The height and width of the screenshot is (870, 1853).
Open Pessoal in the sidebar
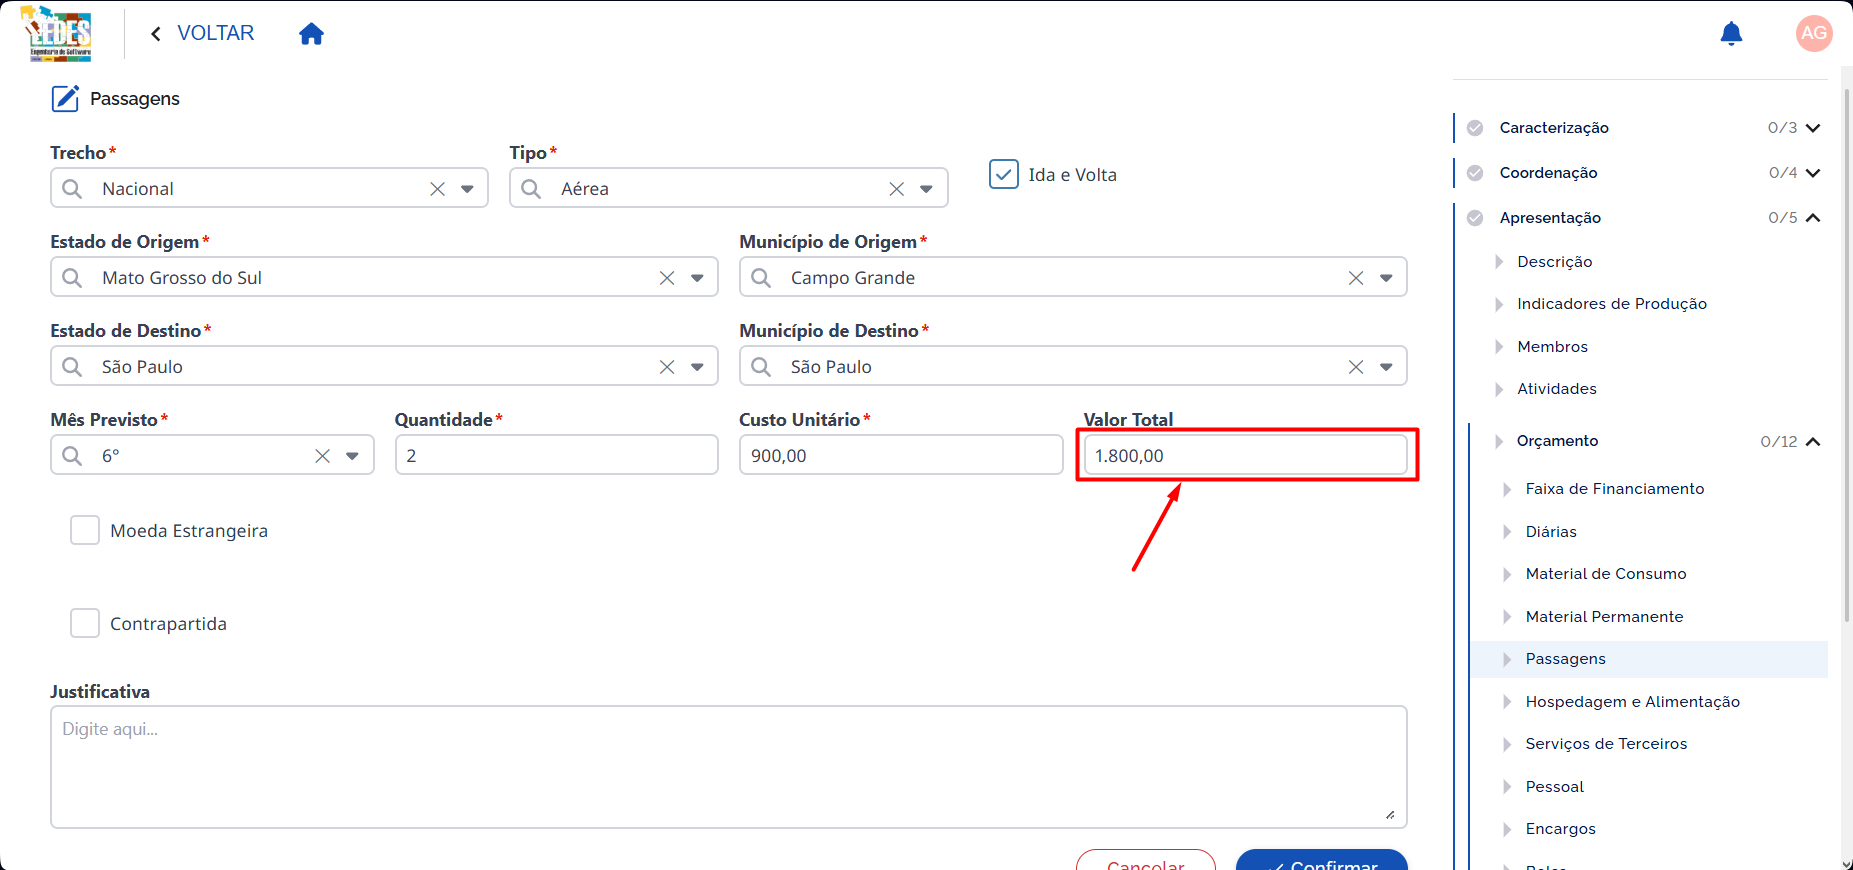point(1554,787)
